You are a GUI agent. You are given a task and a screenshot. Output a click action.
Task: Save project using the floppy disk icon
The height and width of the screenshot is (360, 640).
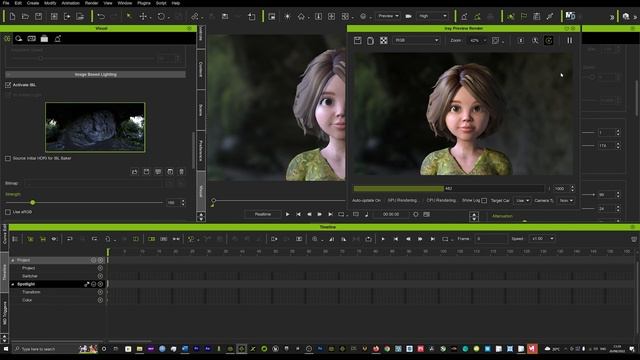(x=38, y=16)
